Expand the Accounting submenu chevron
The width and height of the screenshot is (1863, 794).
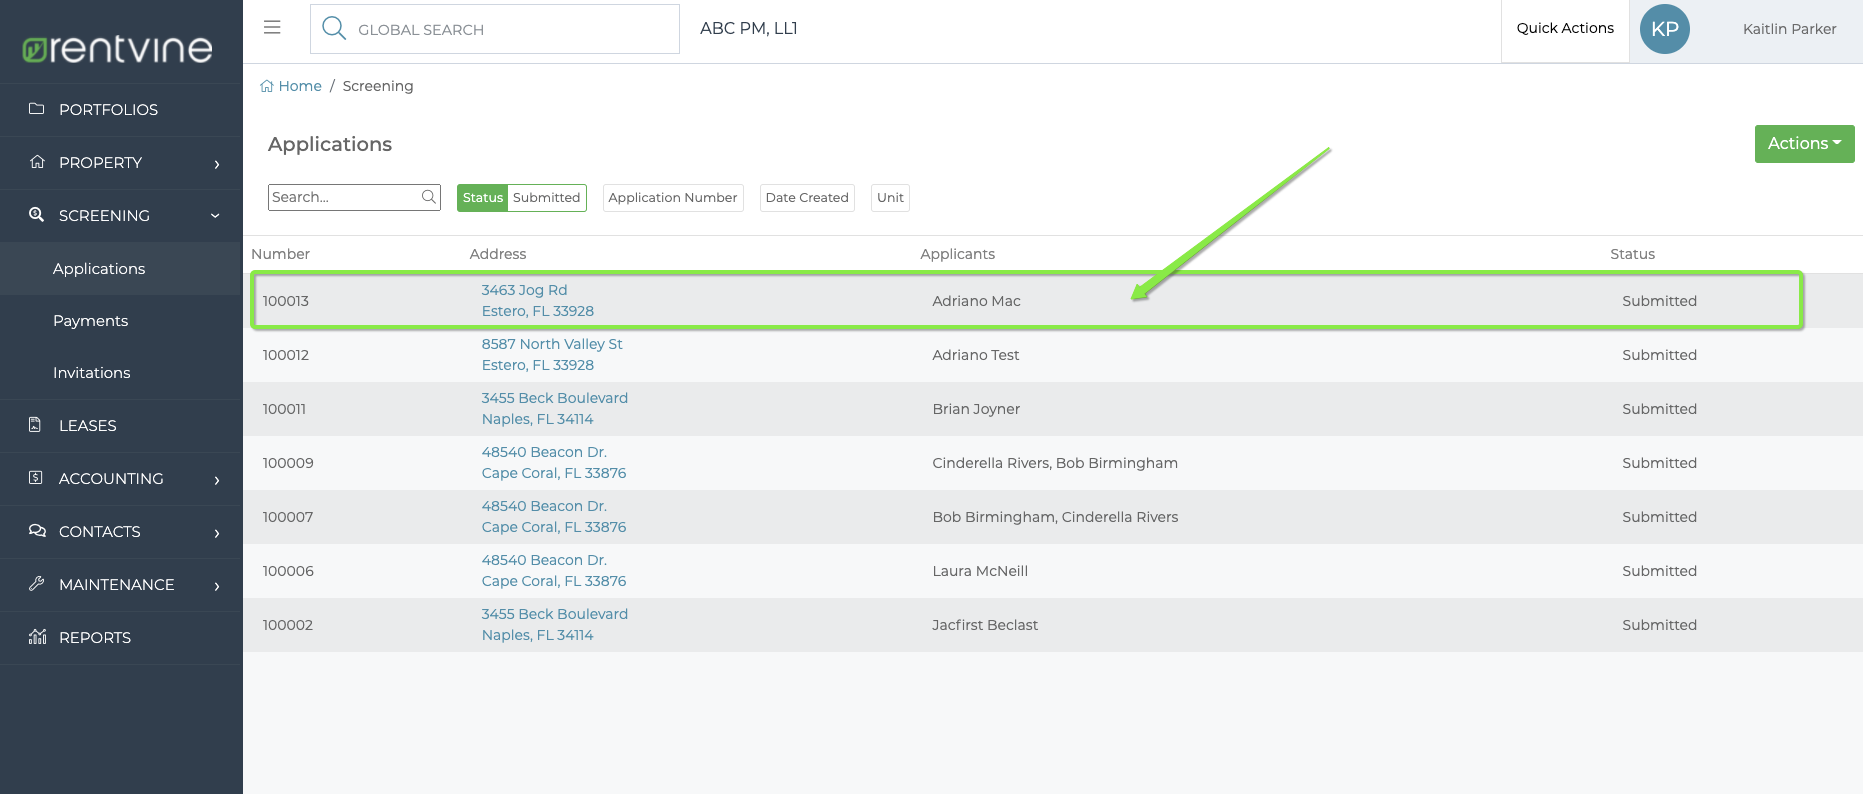click(x=217, y=480)
